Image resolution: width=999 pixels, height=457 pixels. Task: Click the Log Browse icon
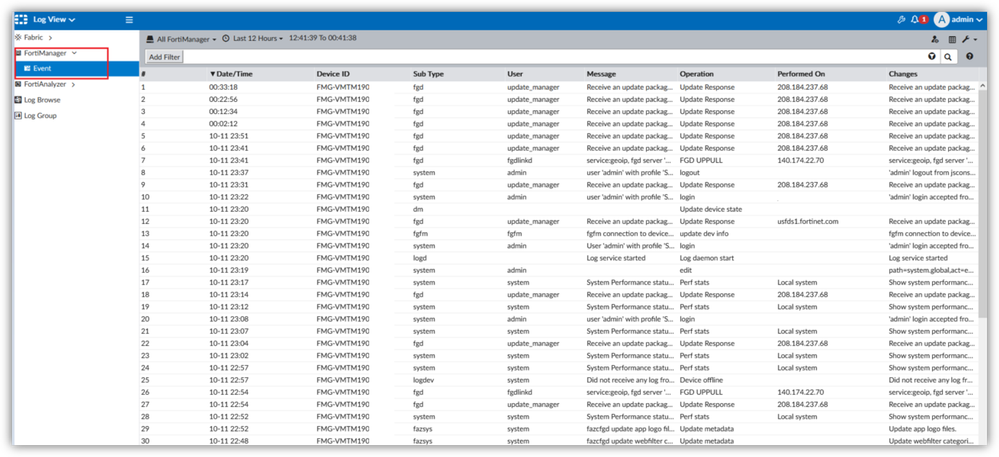click(18, 100)
